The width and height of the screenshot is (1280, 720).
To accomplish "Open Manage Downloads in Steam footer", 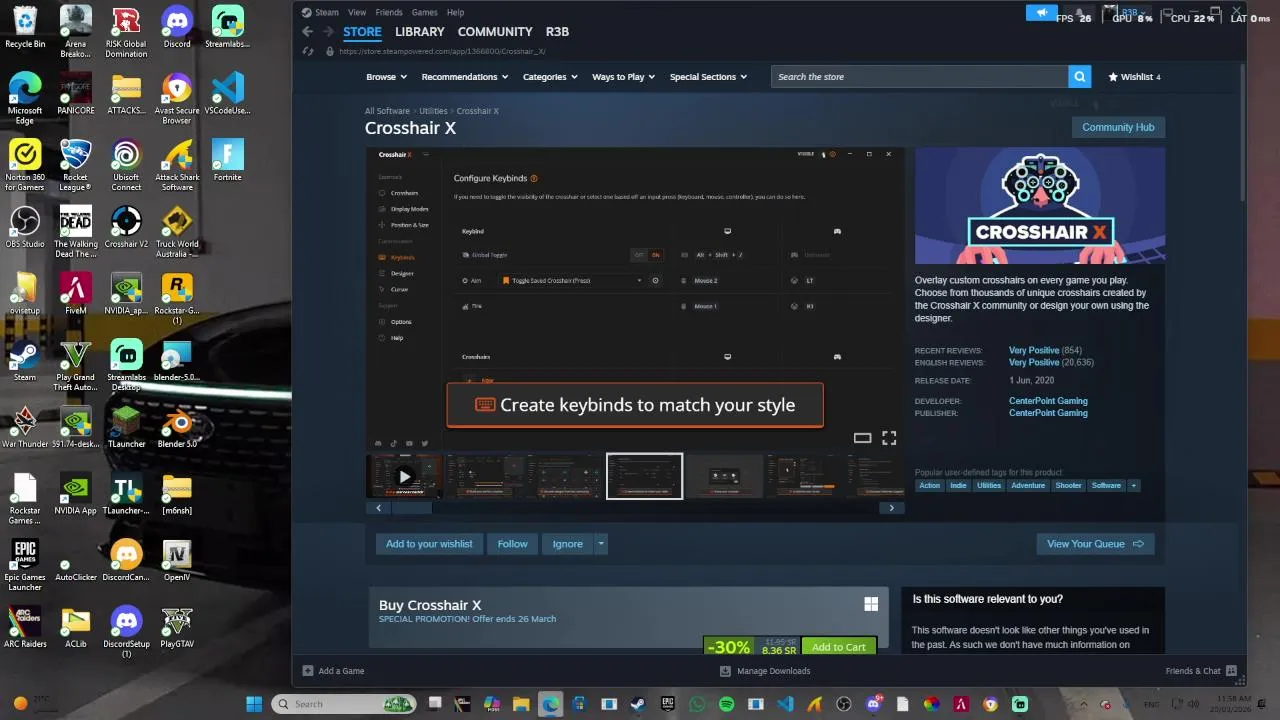I will (x=766, y=671).
